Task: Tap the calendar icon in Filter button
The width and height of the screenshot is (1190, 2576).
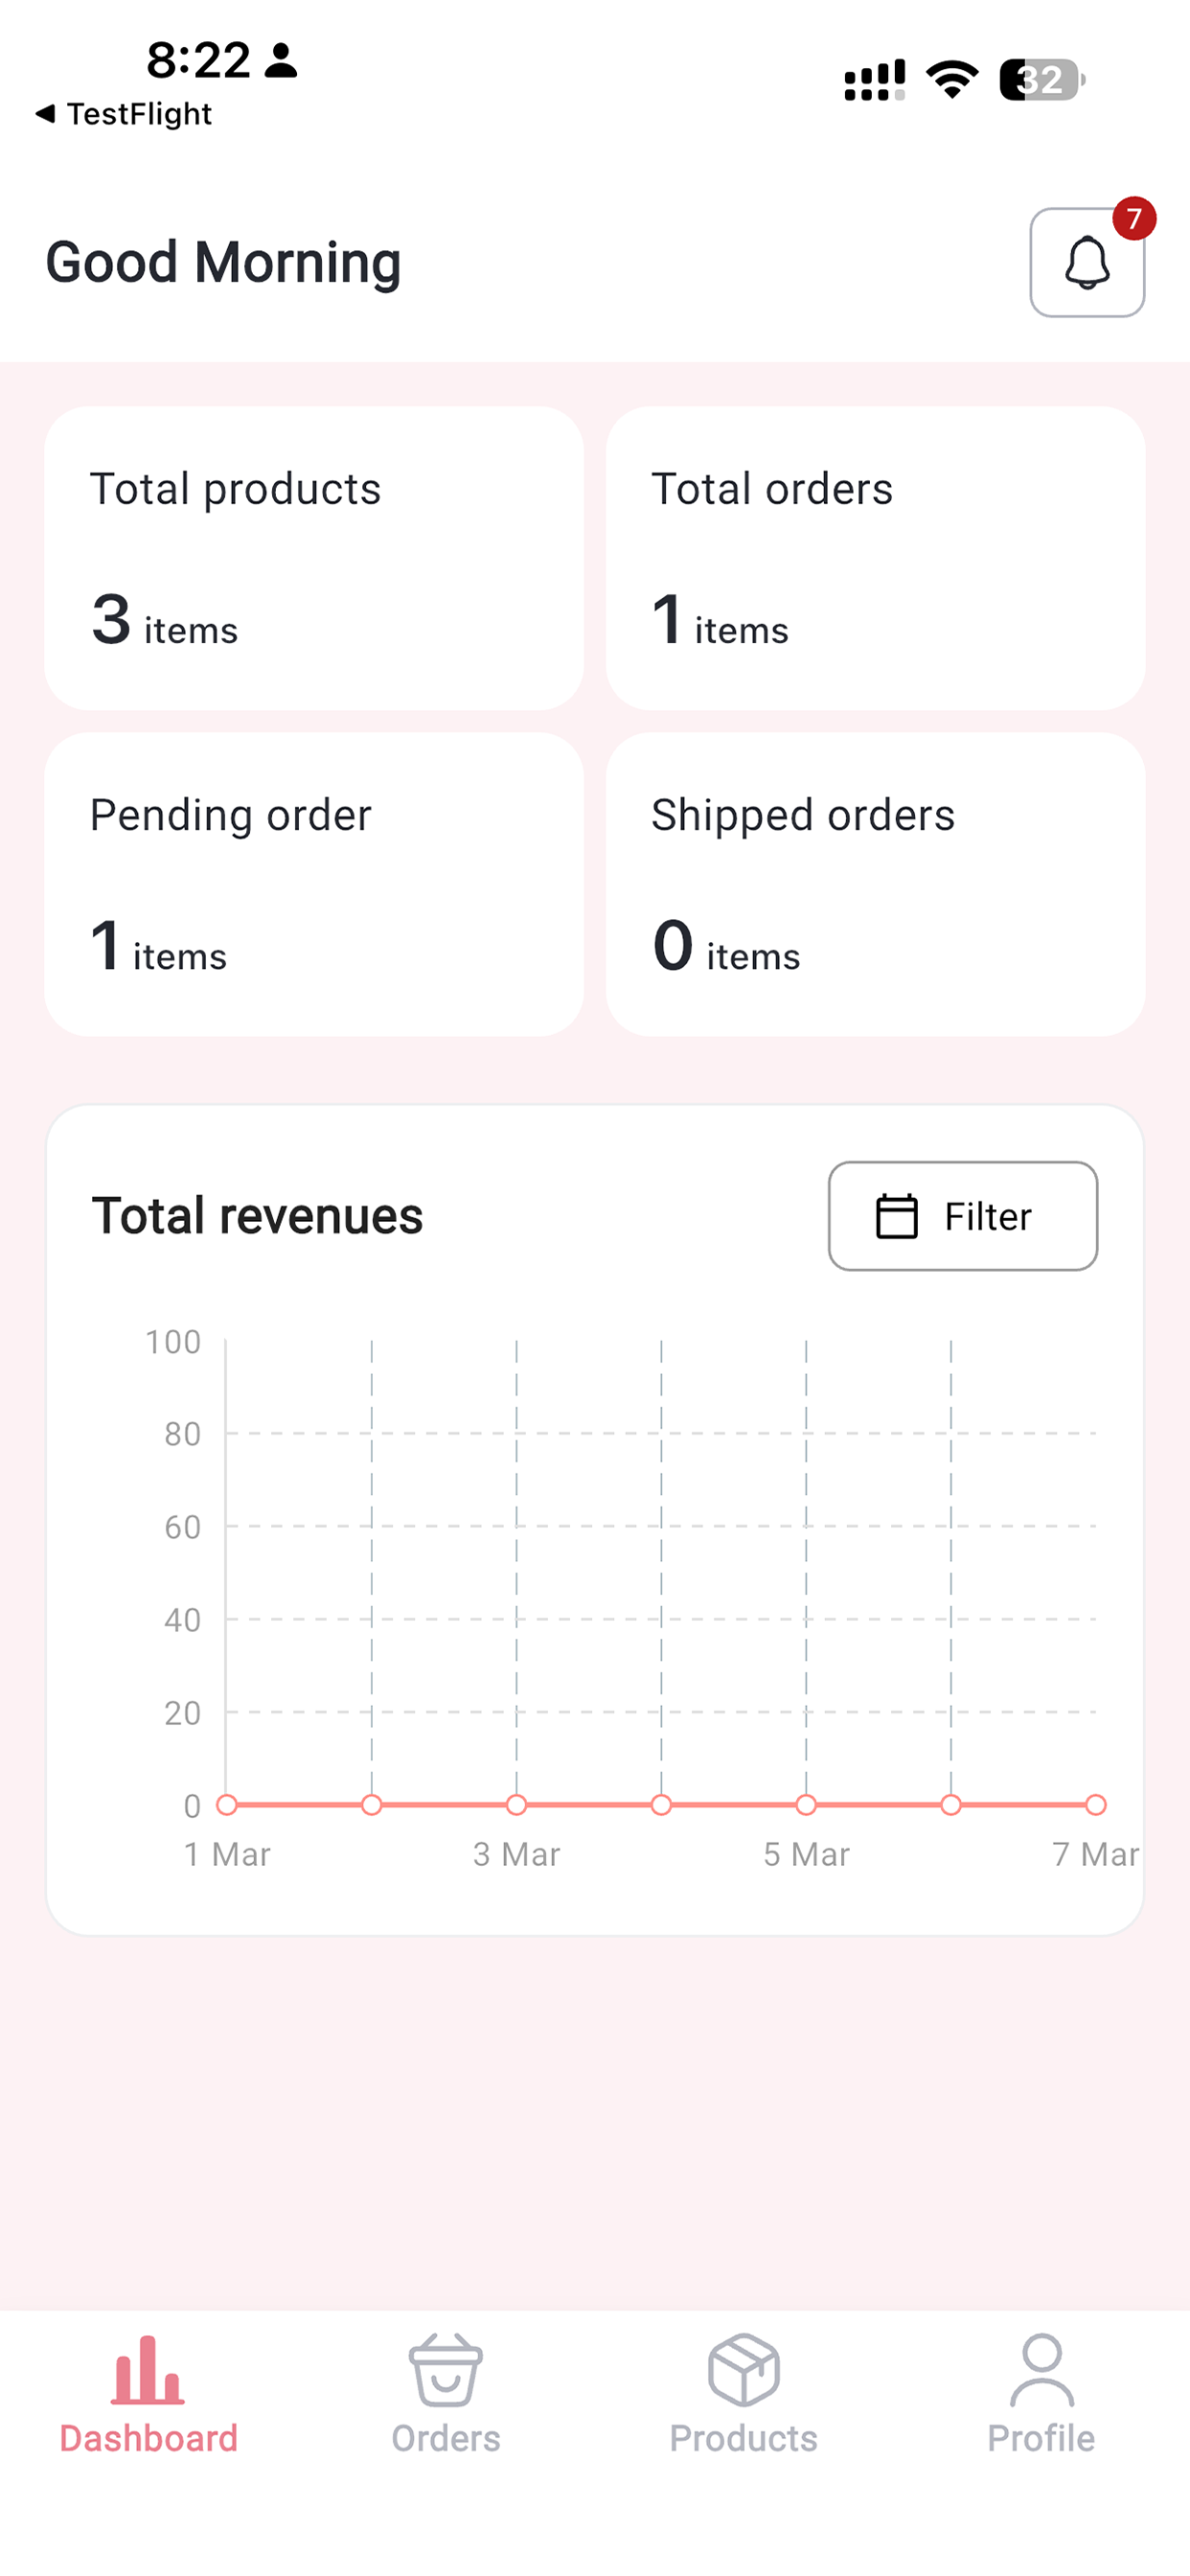Action: [x=896, y=1216]
